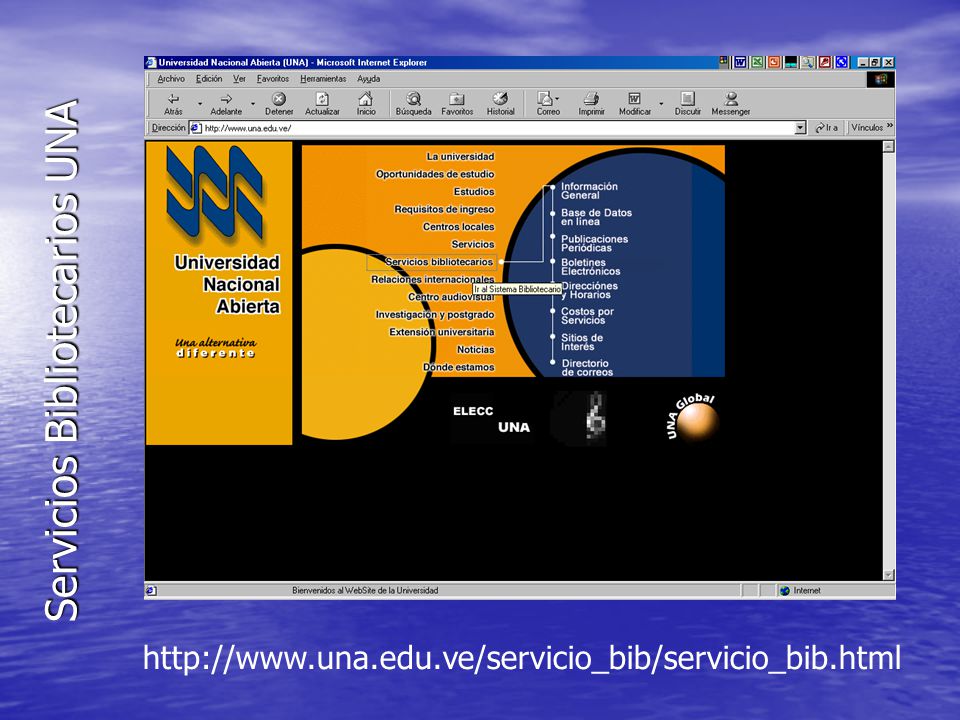Click the address field with una.edu.ve URL
960x720 pixels.
coord(497,128)
